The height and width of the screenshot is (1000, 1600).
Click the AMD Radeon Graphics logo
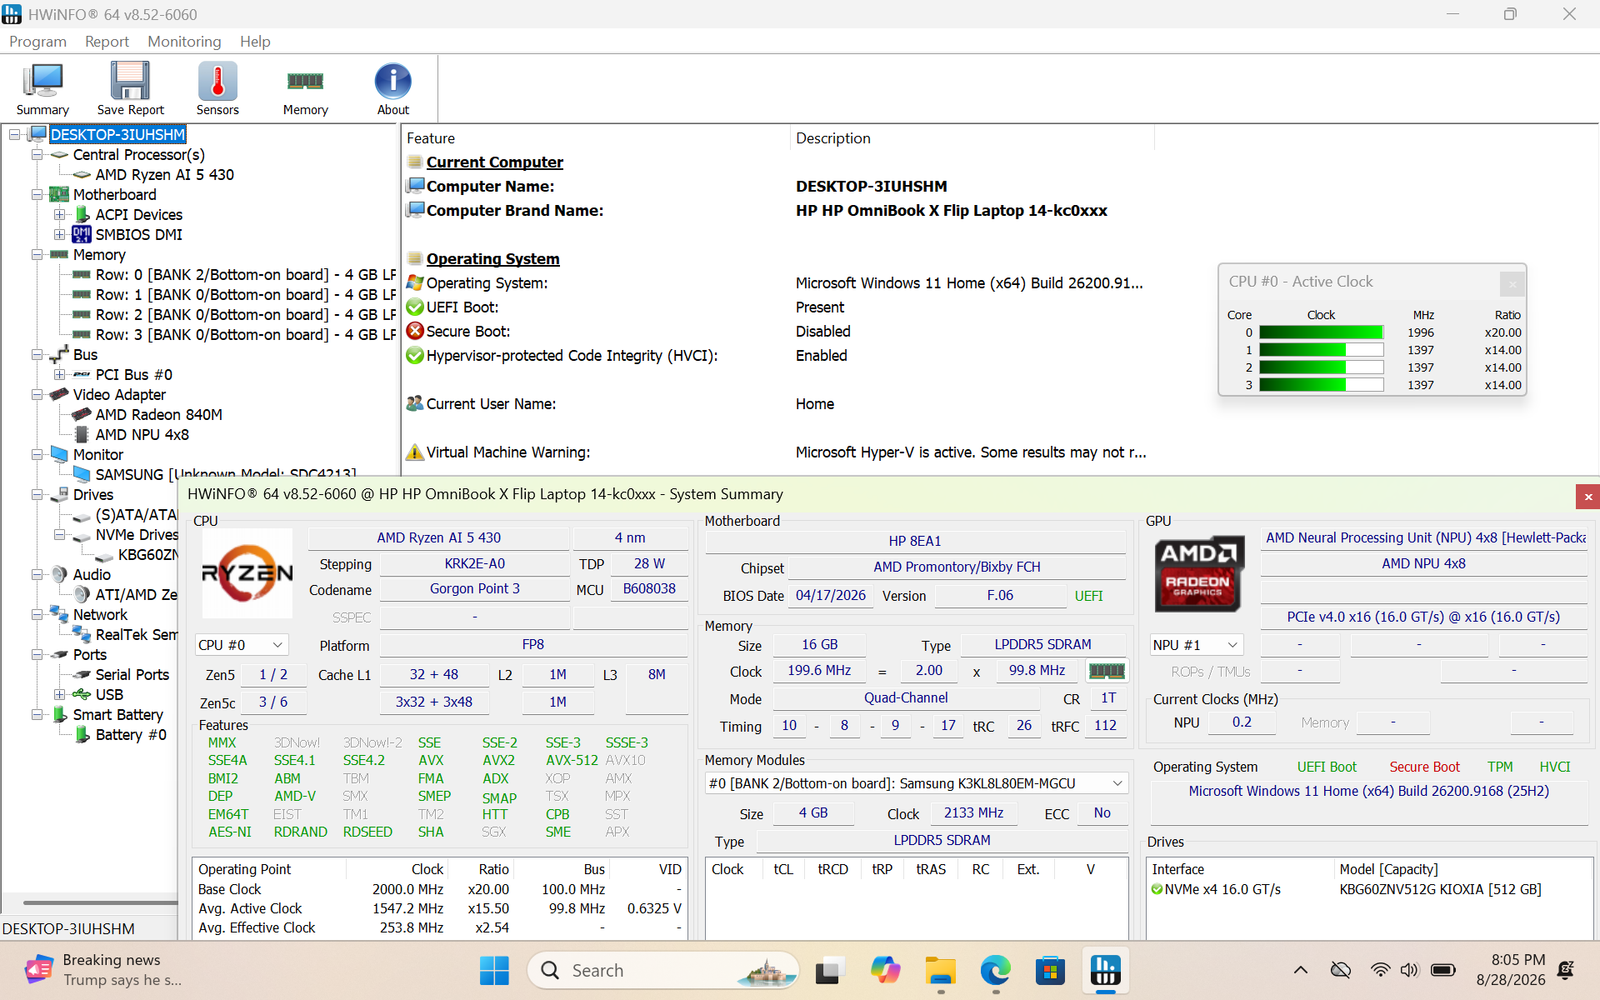1198,573
